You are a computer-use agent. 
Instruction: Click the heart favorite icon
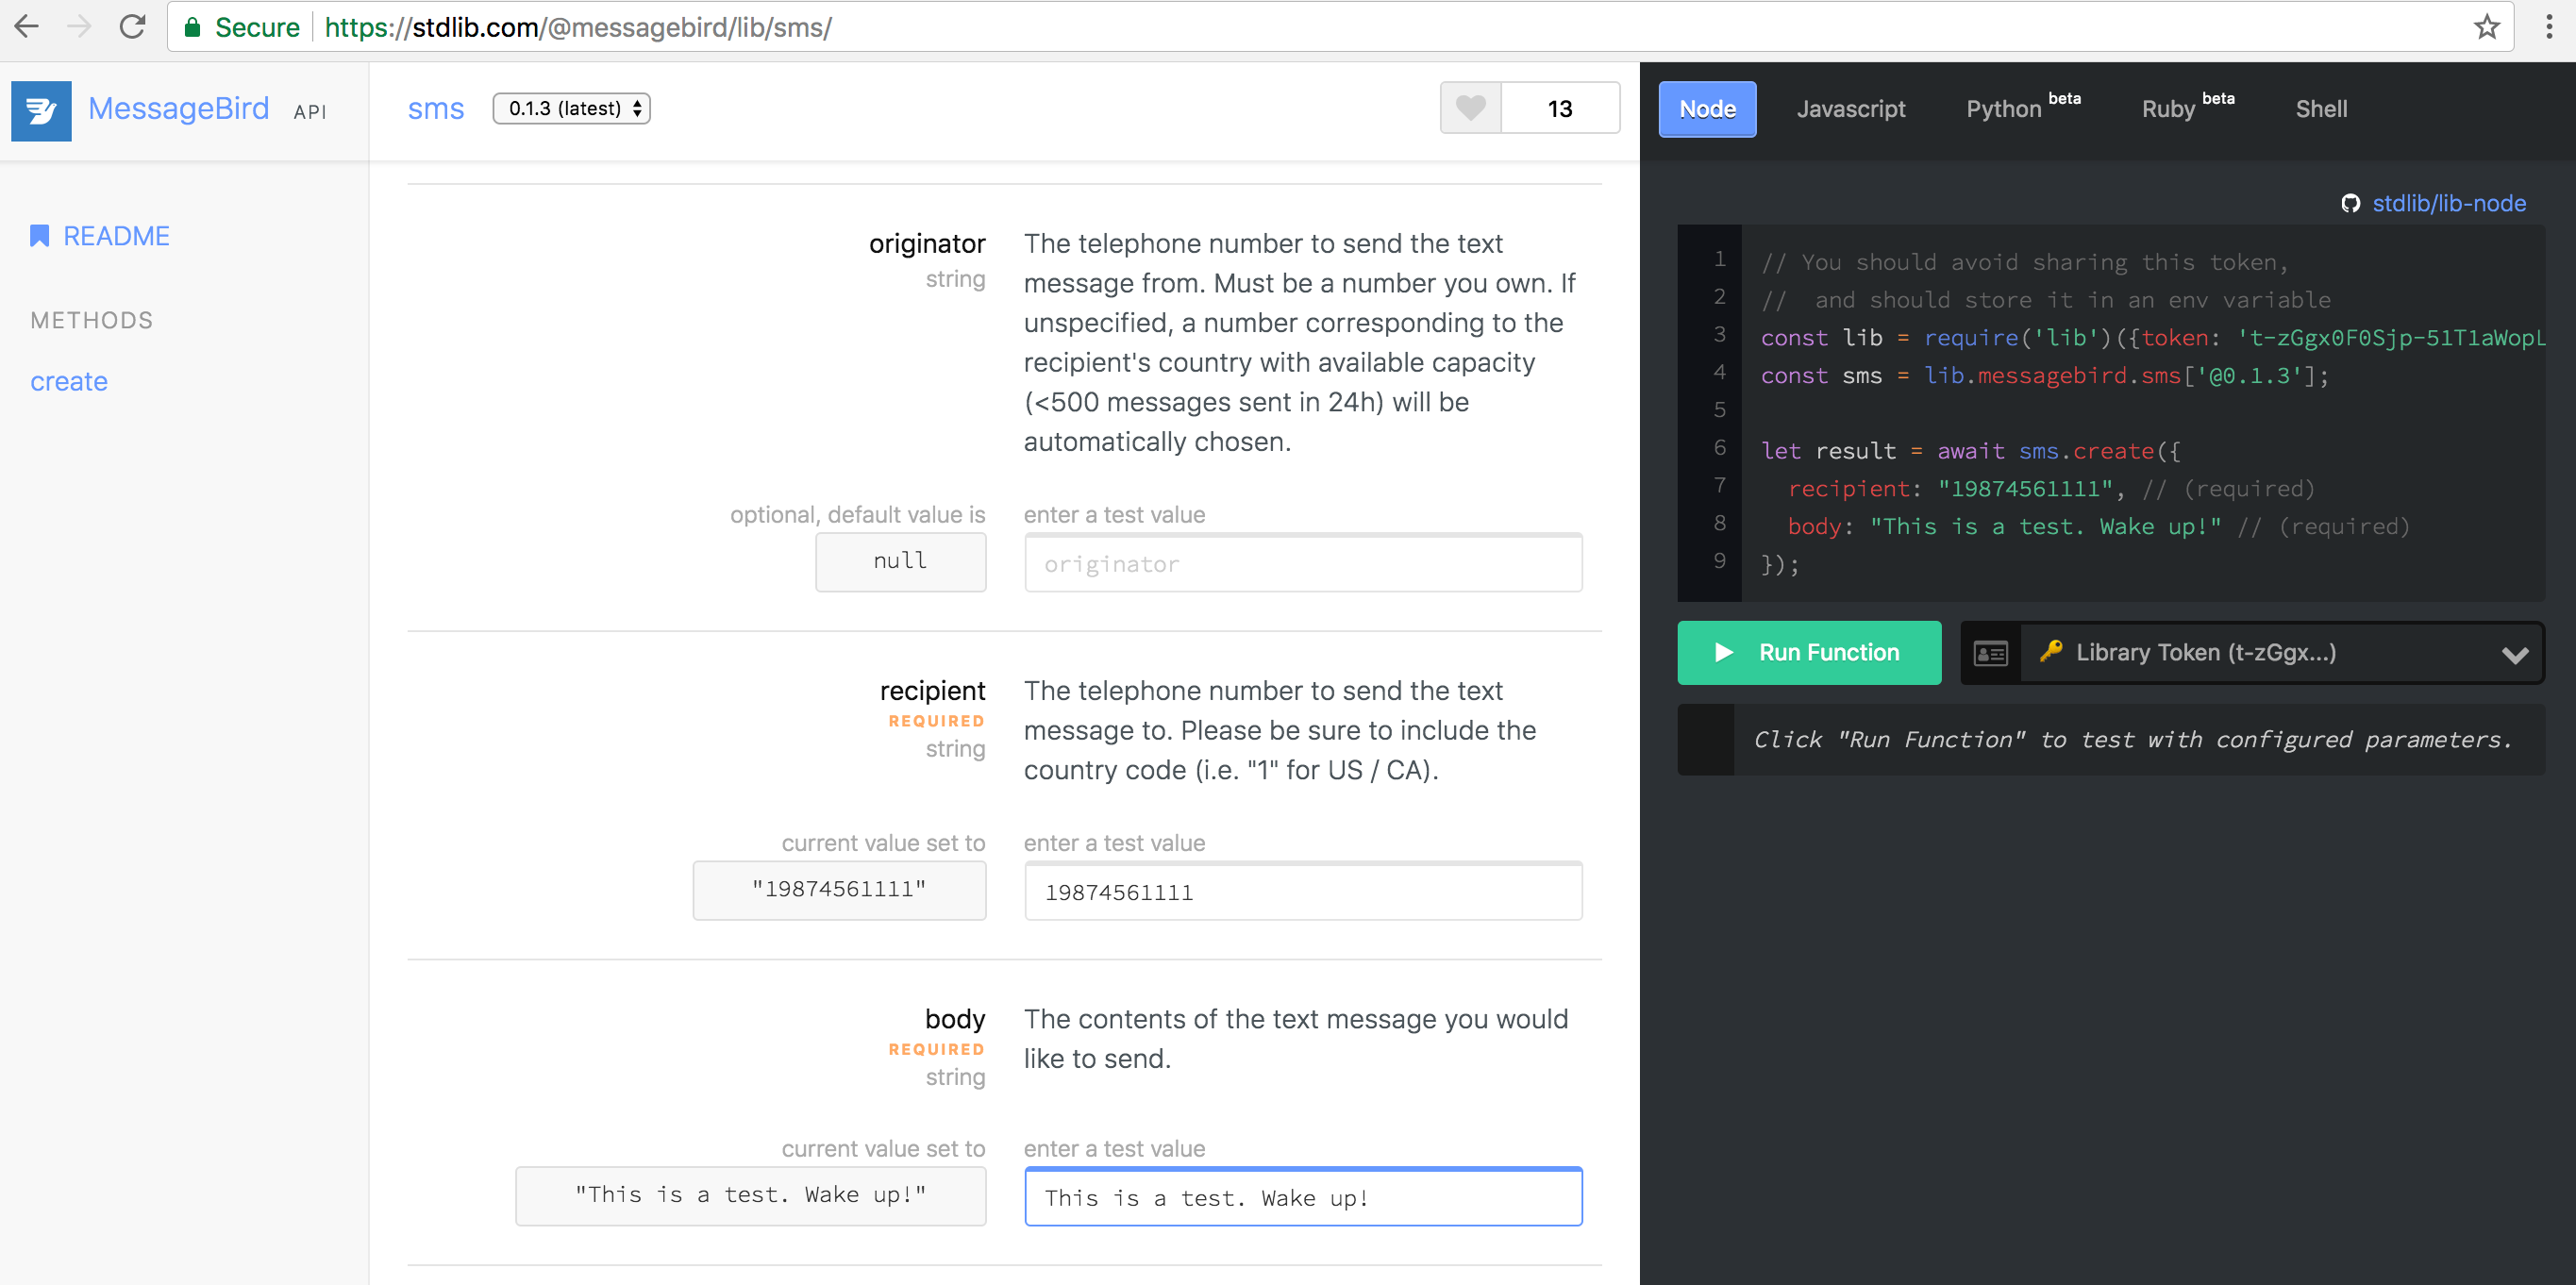click(1470, 108)
